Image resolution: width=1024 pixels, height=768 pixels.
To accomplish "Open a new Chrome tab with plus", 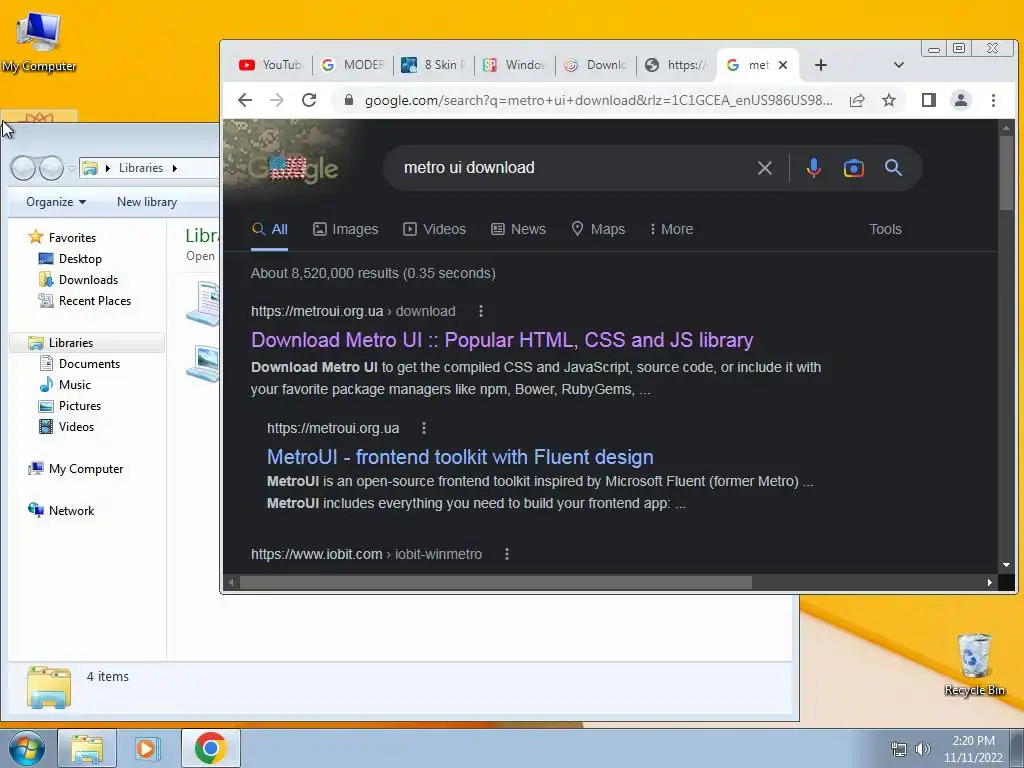I will [x=821, y=65].
